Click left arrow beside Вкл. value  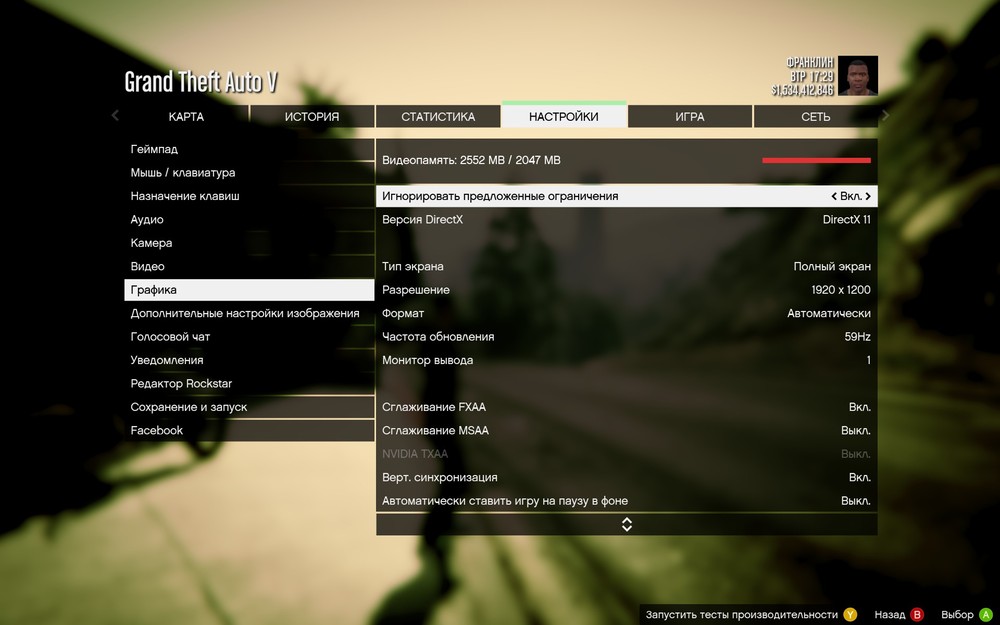(x=834, y=196)
